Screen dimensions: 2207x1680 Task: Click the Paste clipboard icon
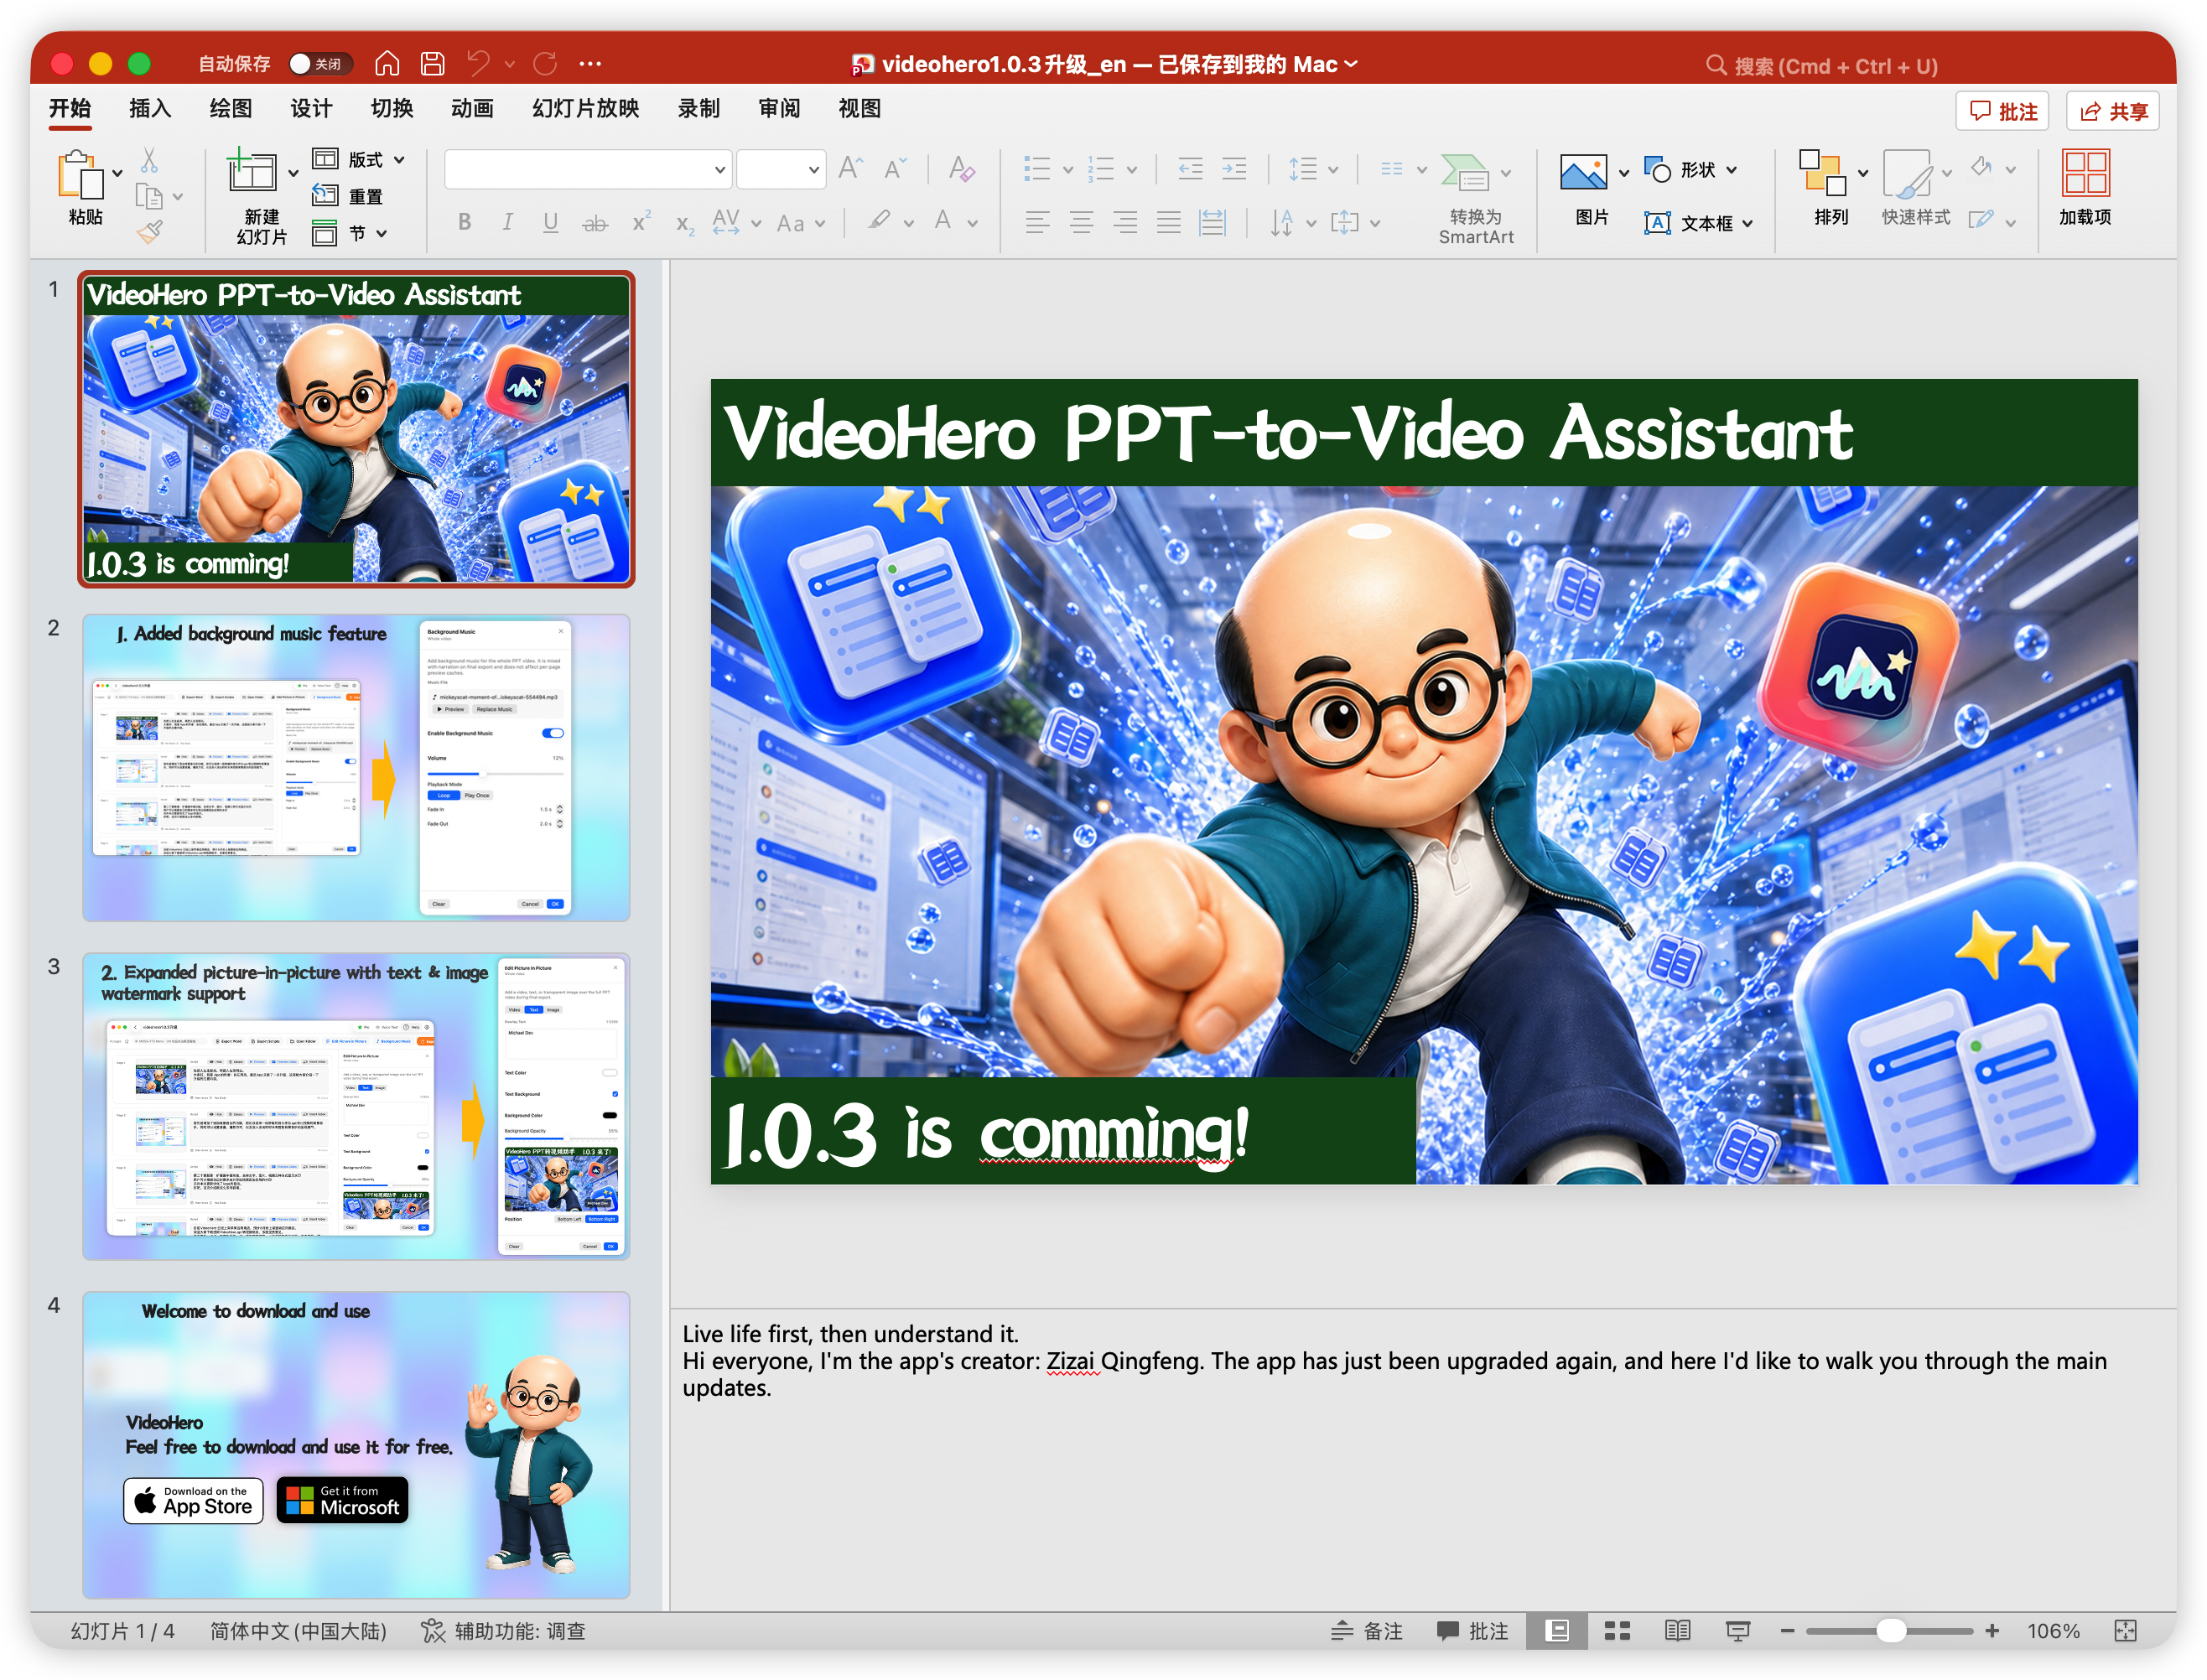click(x=82, y=175)
